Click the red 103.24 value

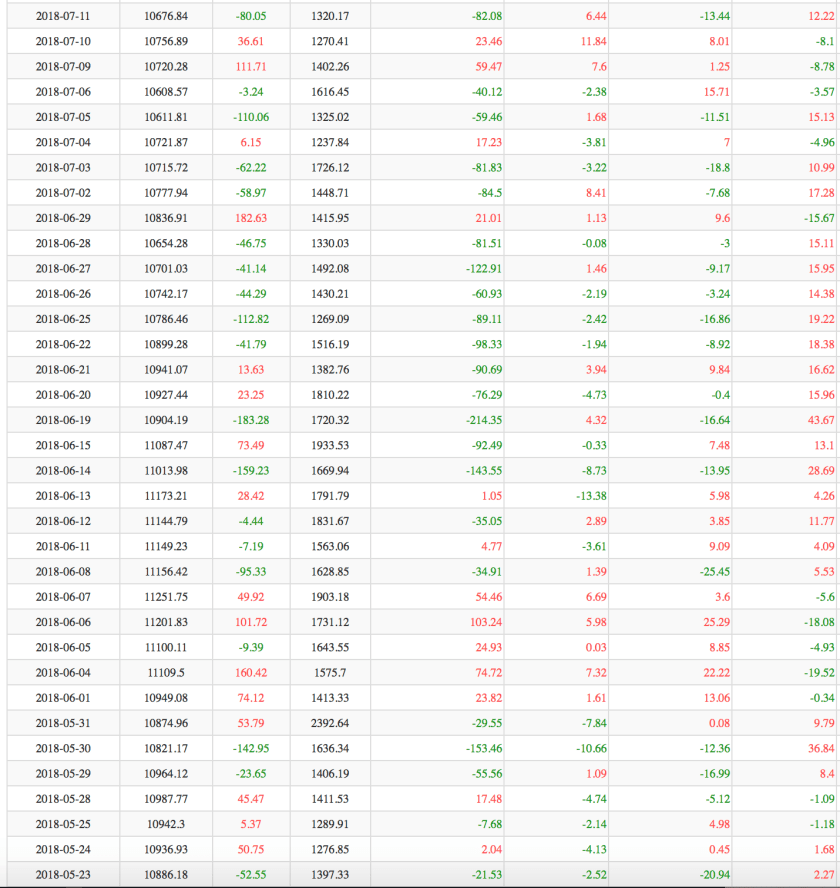pos(484,622)
